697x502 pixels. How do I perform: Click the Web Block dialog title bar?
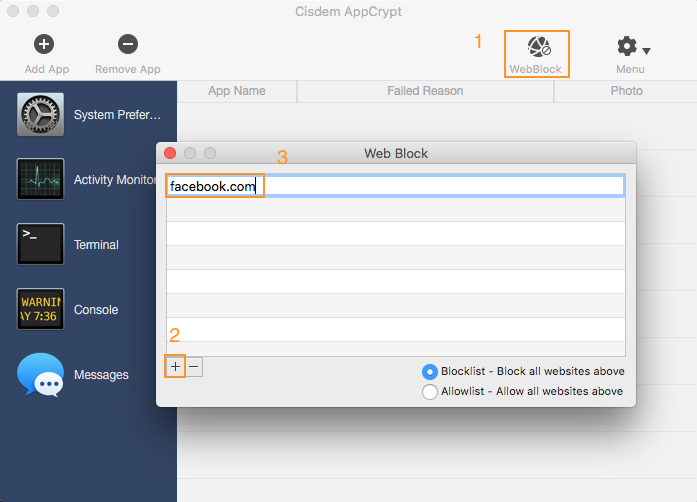(396, 153)
